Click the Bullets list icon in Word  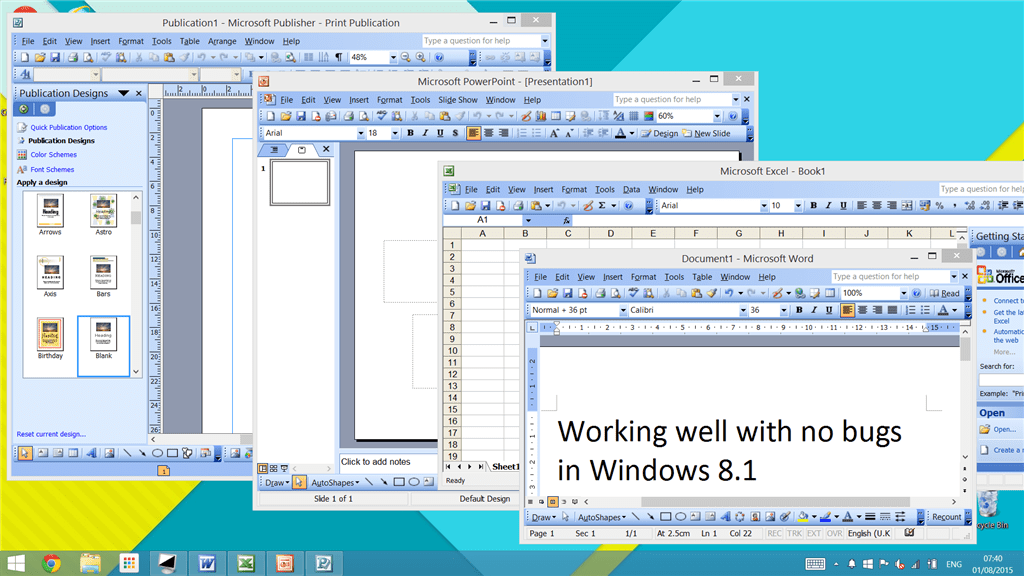[x=925, y=310]
